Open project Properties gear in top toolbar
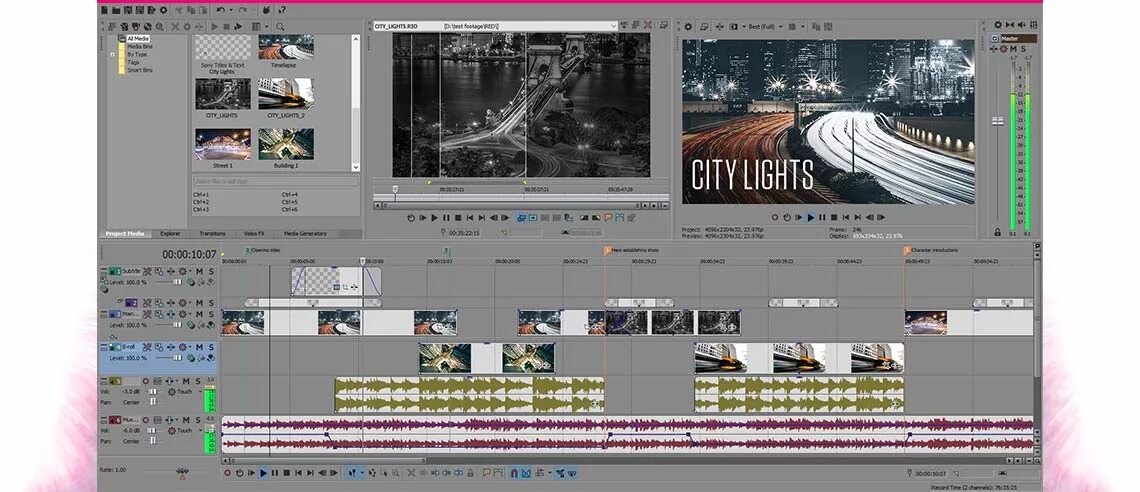Viewport: 1140px width, 492px height. [164, 10]
